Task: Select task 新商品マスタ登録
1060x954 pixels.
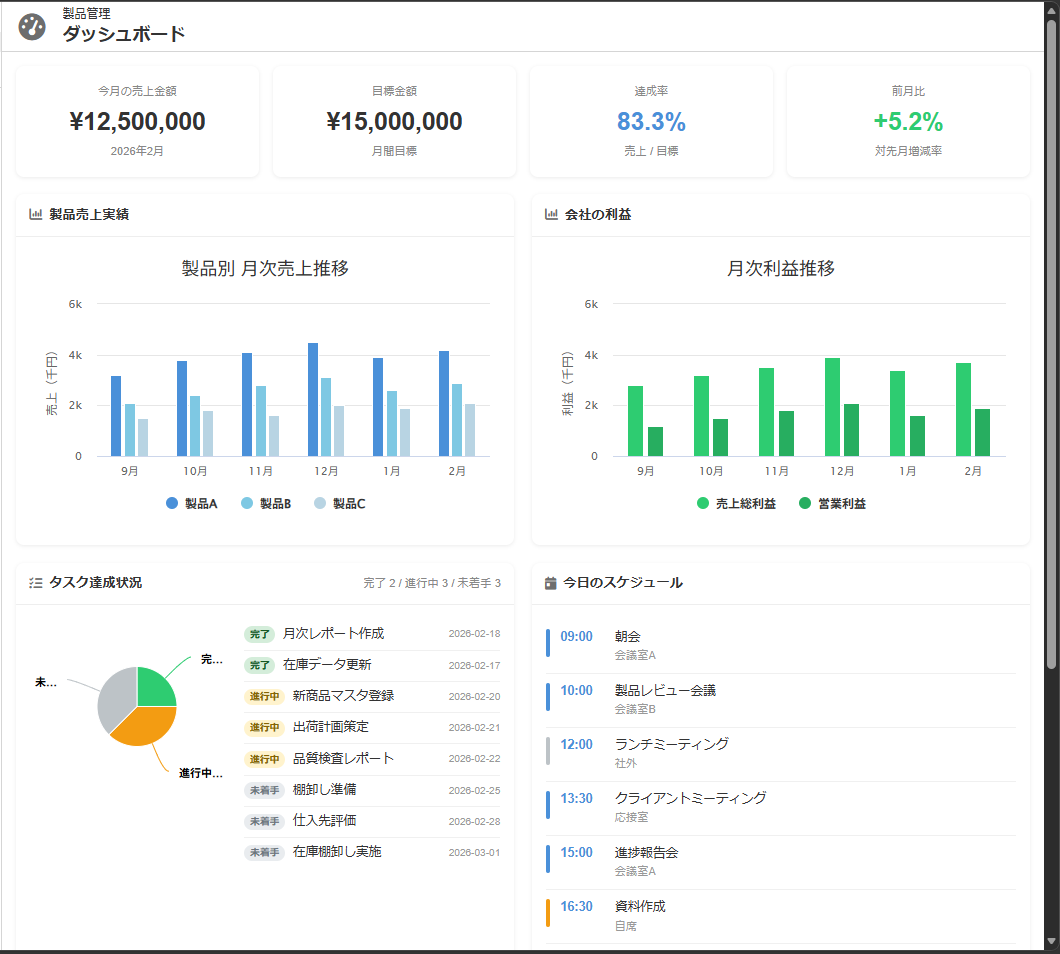Action: click(343, 696)
